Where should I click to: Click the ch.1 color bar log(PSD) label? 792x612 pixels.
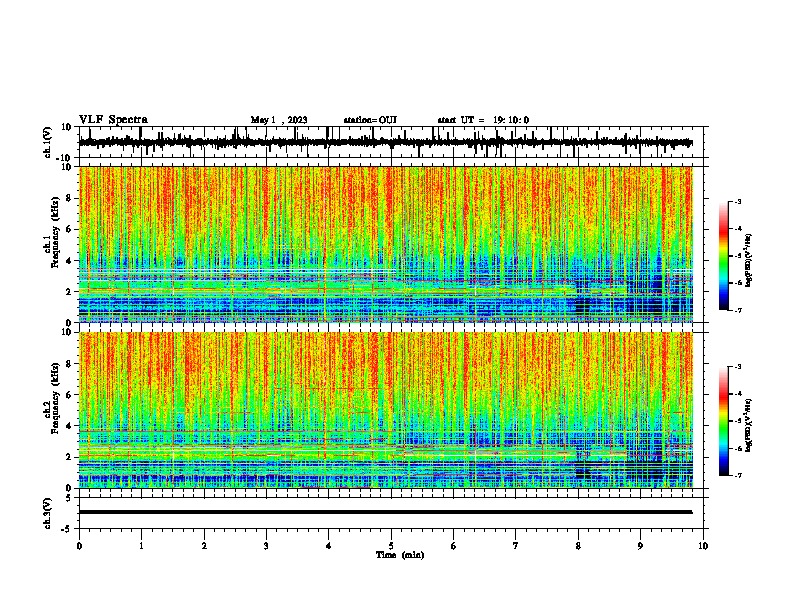click(x=748, y=260)
